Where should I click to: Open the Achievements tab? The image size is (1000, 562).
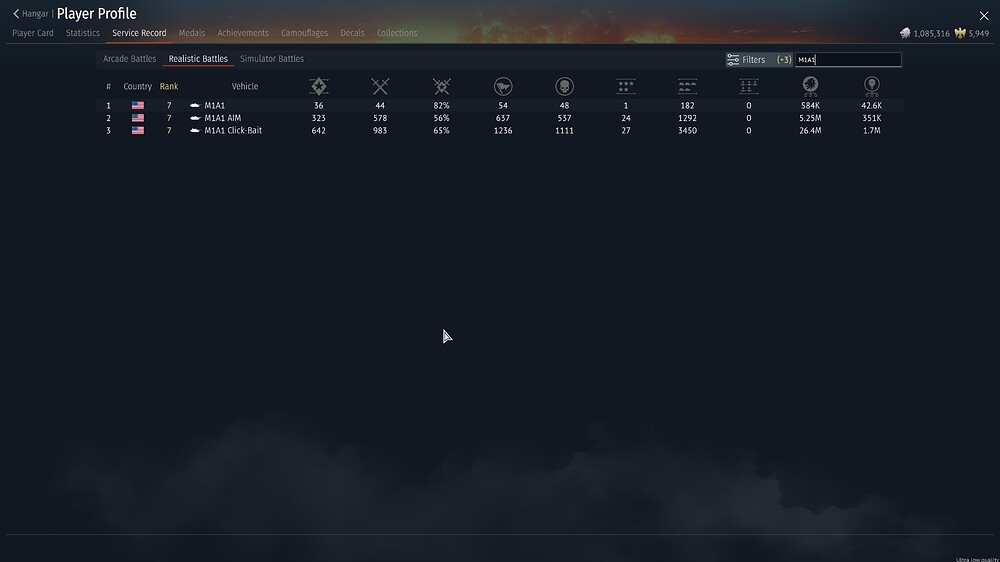243,33
